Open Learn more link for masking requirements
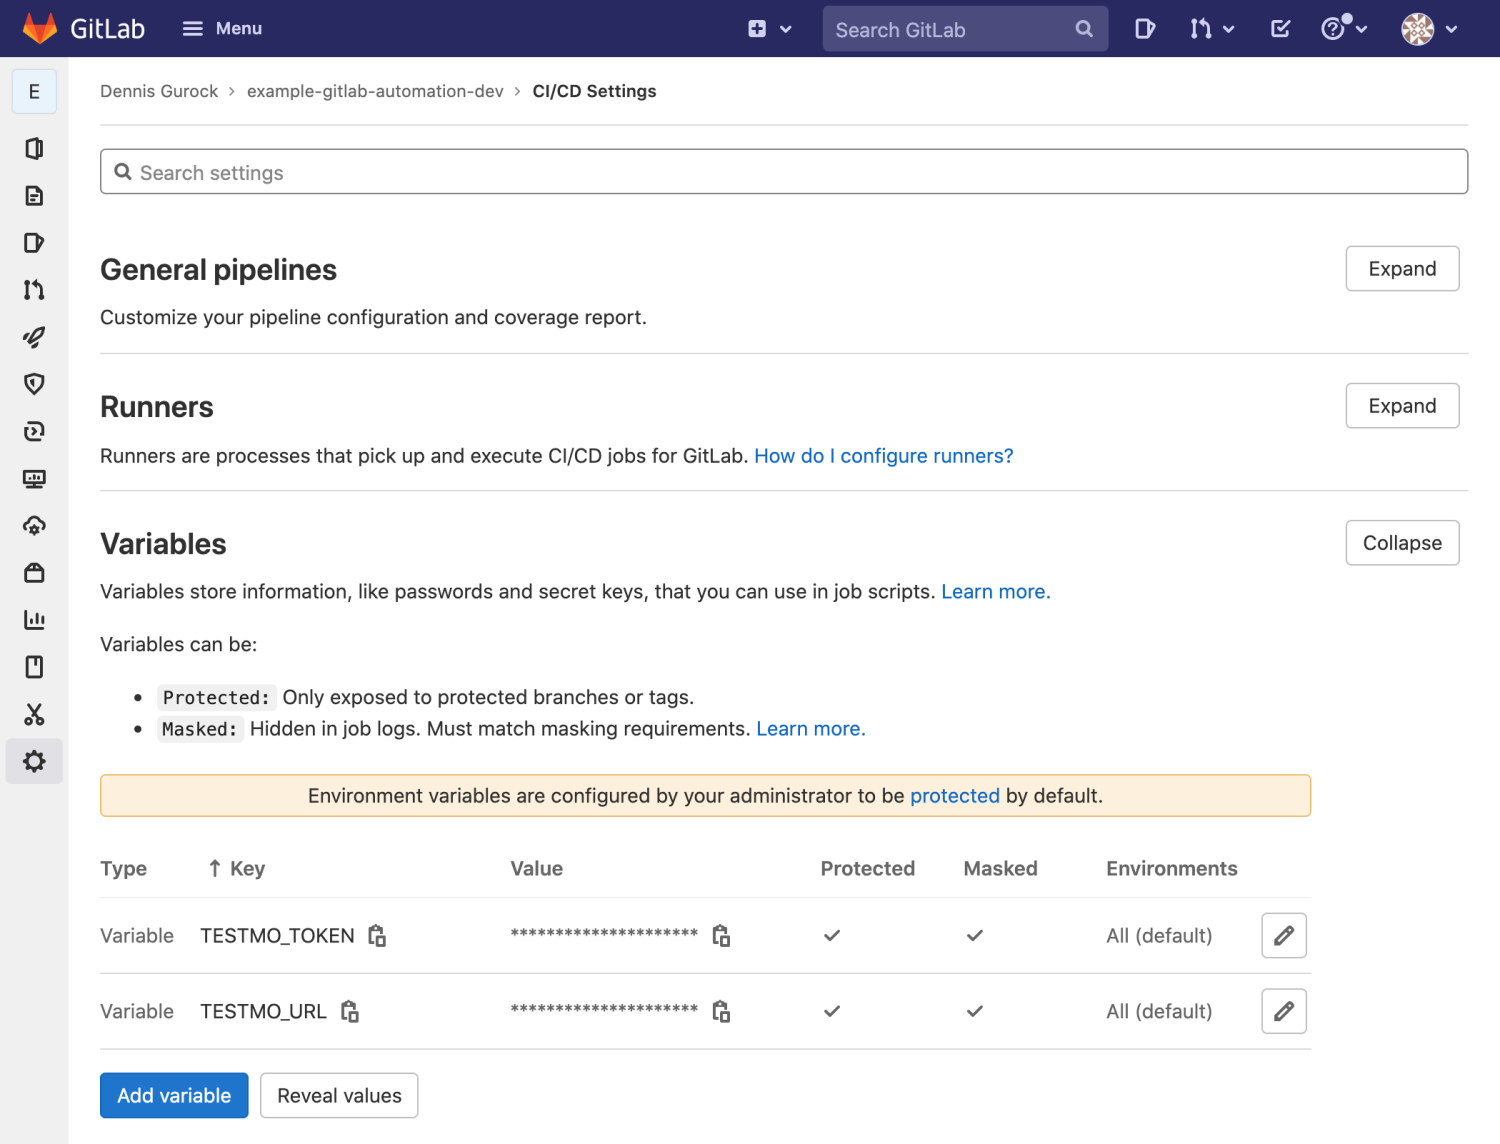The width and height of the screenshot is (1500, 1144). pyautogui.click(x=811, y=729)
